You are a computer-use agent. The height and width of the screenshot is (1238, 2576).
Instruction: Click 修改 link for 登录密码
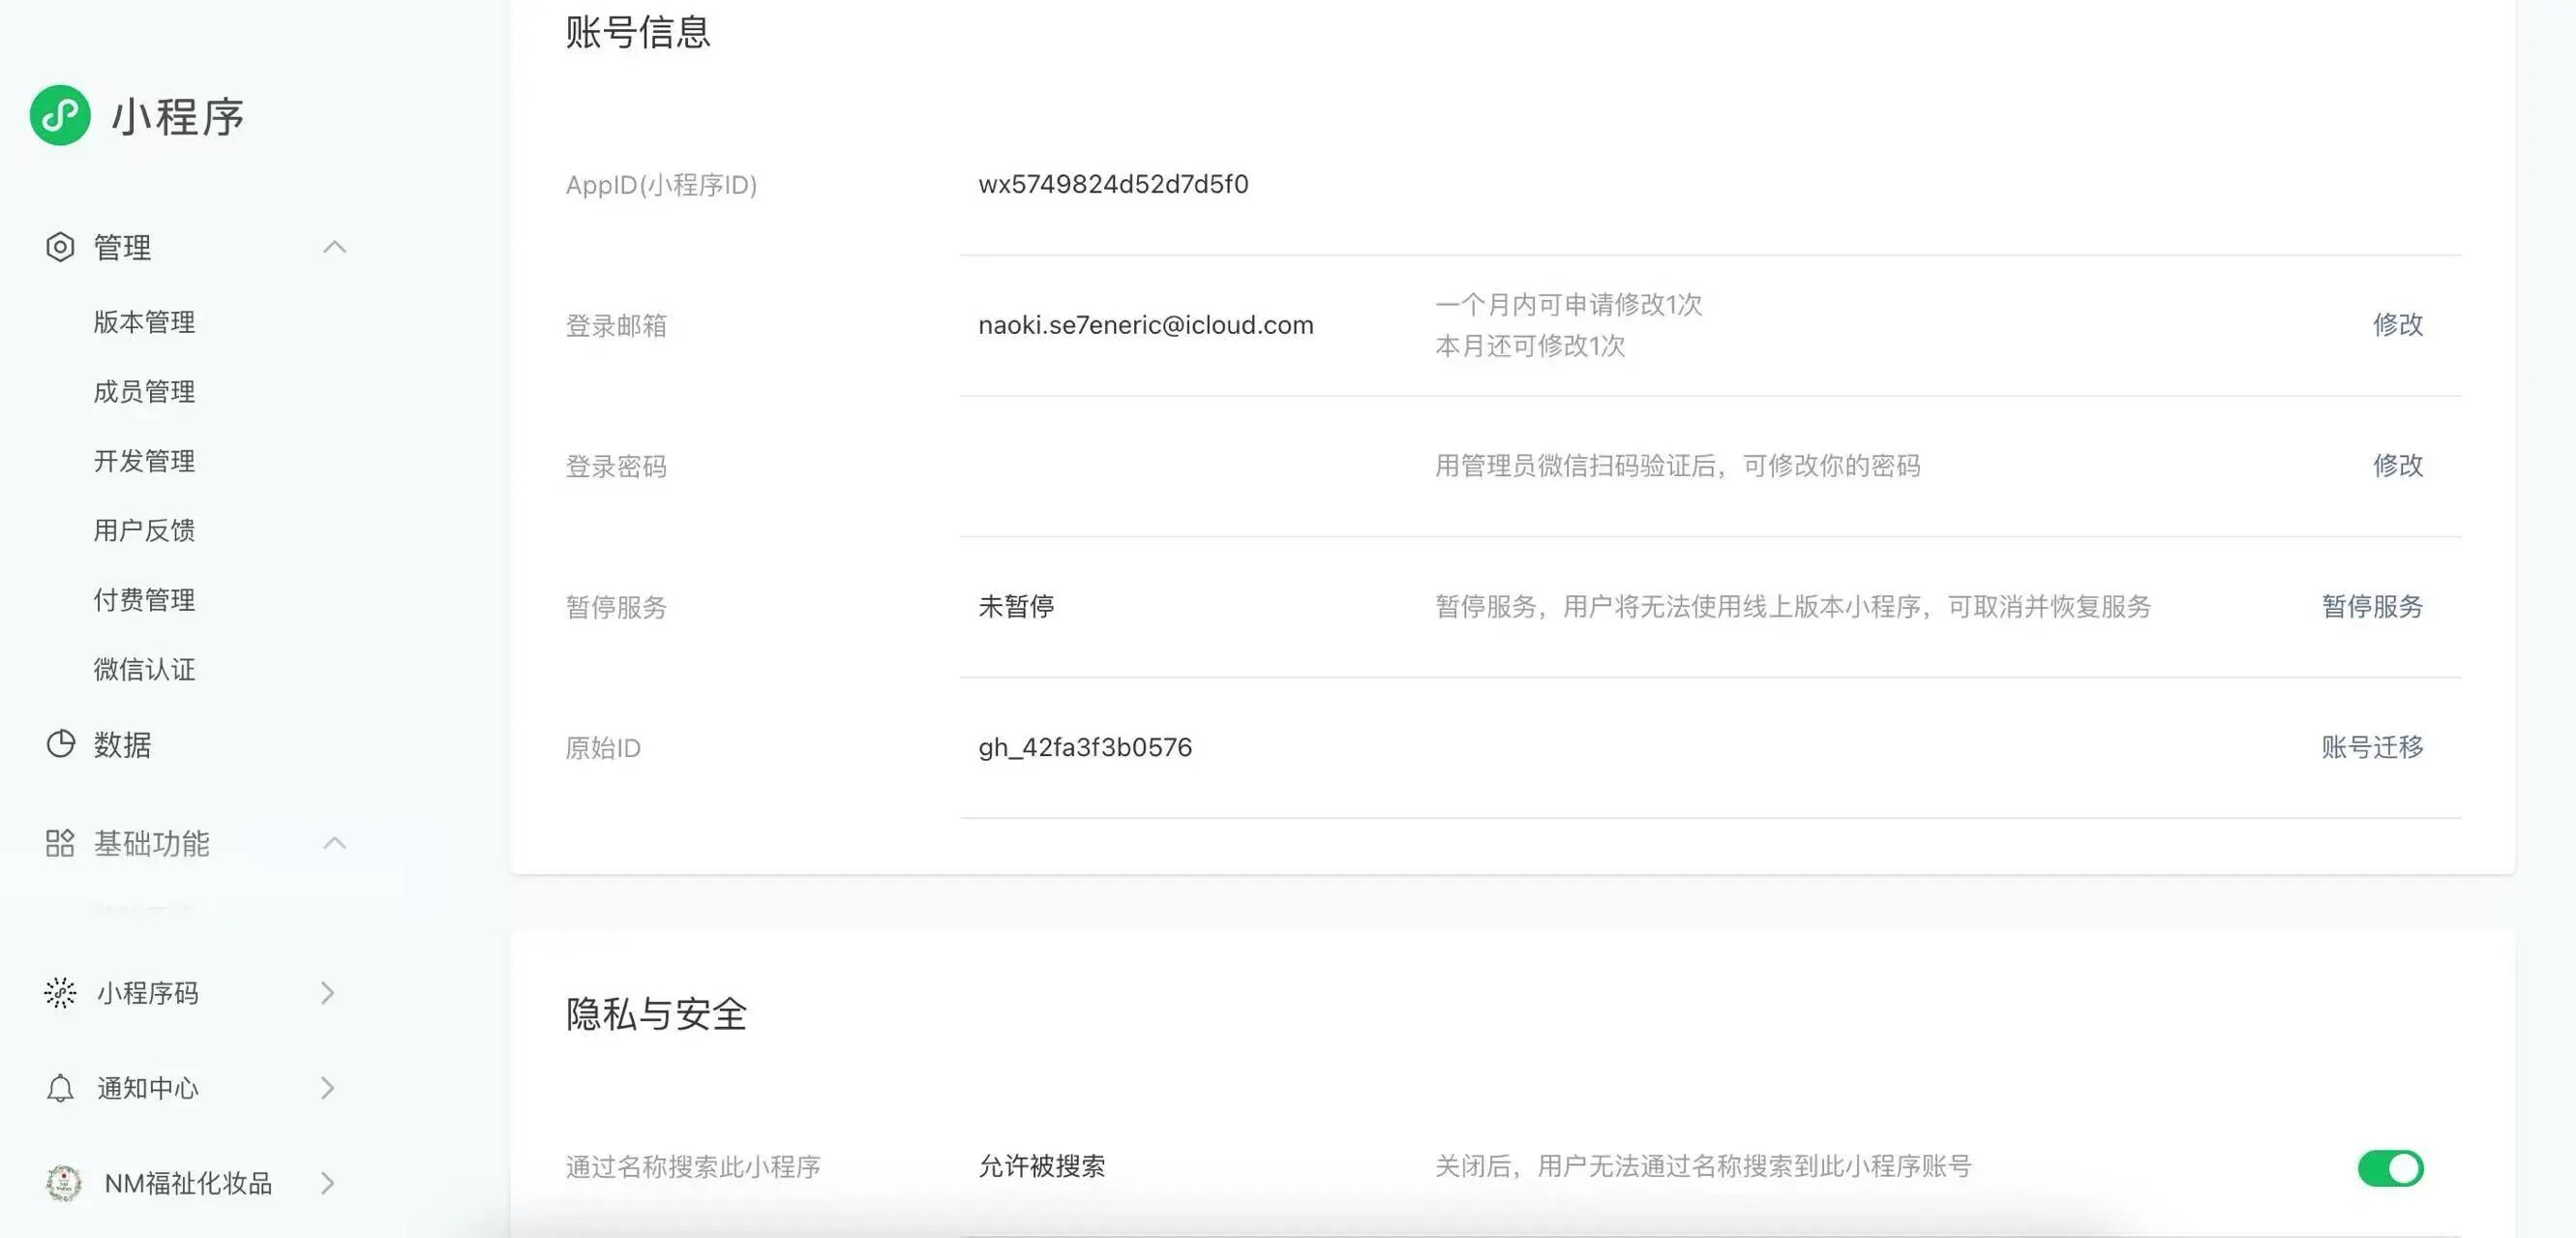coord(2397,465)
